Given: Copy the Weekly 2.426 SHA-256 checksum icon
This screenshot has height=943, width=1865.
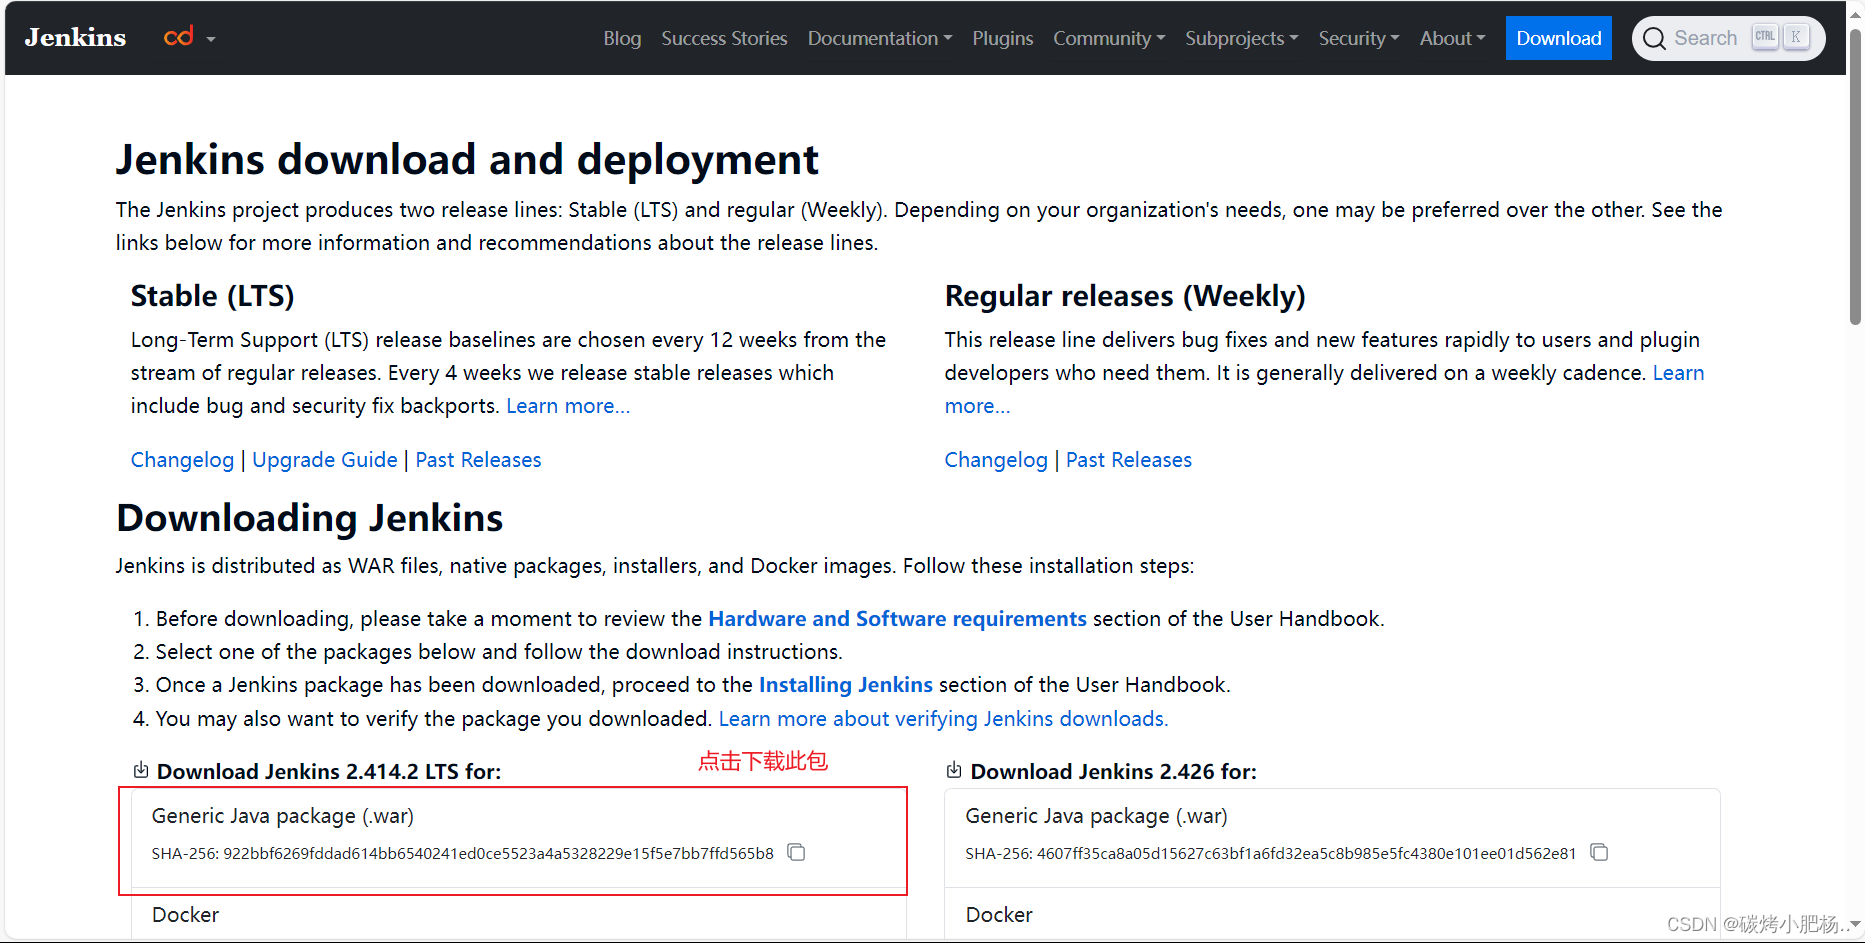Looking at the screenshot, I should coord(1599,852).
